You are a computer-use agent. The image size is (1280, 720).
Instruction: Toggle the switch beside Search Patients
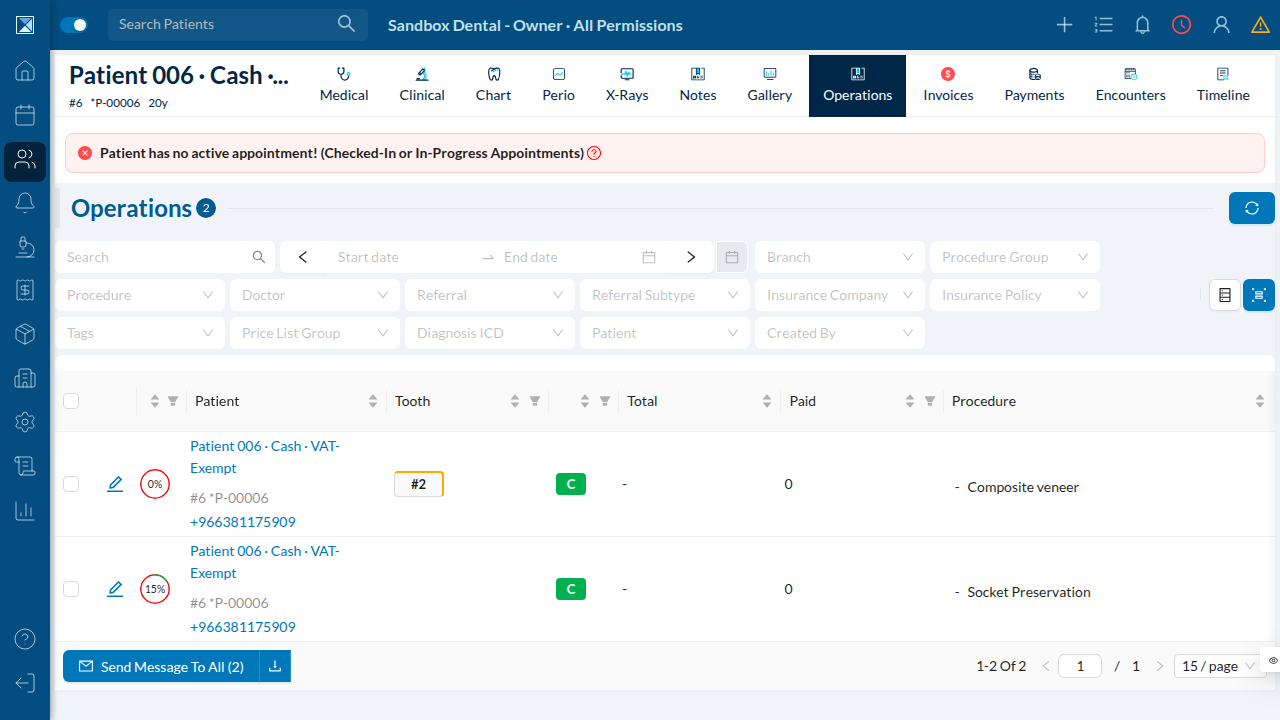(x=74, y=25)
